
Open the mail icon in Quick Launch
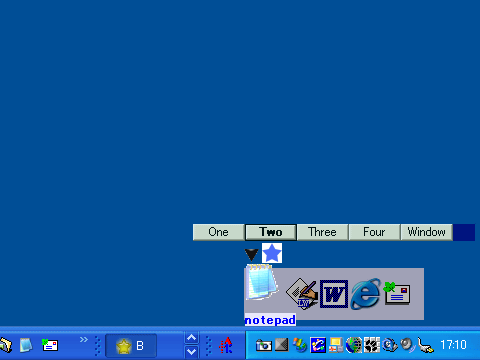click(x=50, y=345)
